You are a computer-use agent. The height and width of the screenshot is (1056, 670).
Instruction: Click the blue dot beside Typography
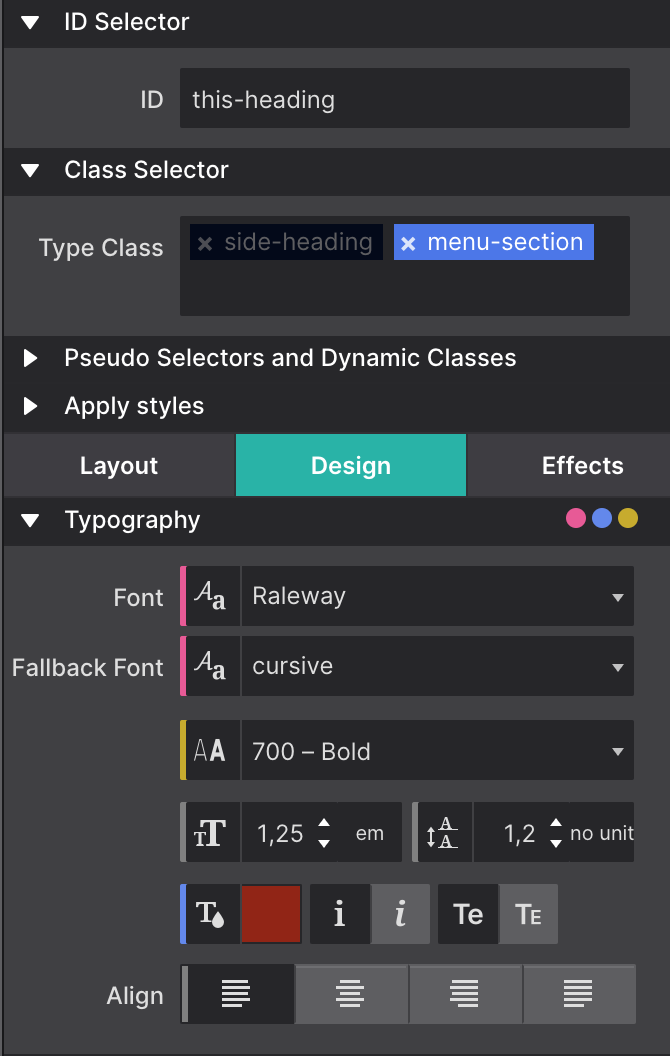[602, 518]
